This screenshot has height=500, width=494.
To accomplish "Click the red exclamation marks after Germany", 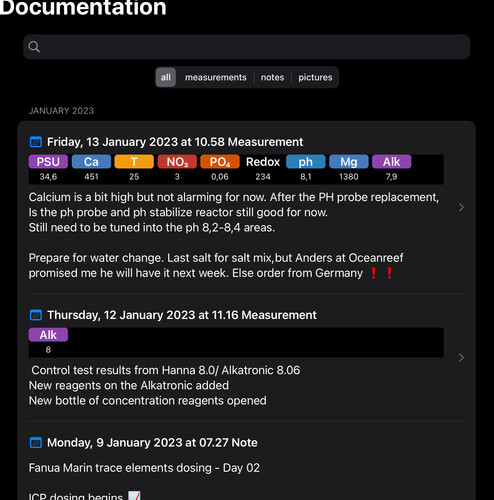I will tap(381, 273).
